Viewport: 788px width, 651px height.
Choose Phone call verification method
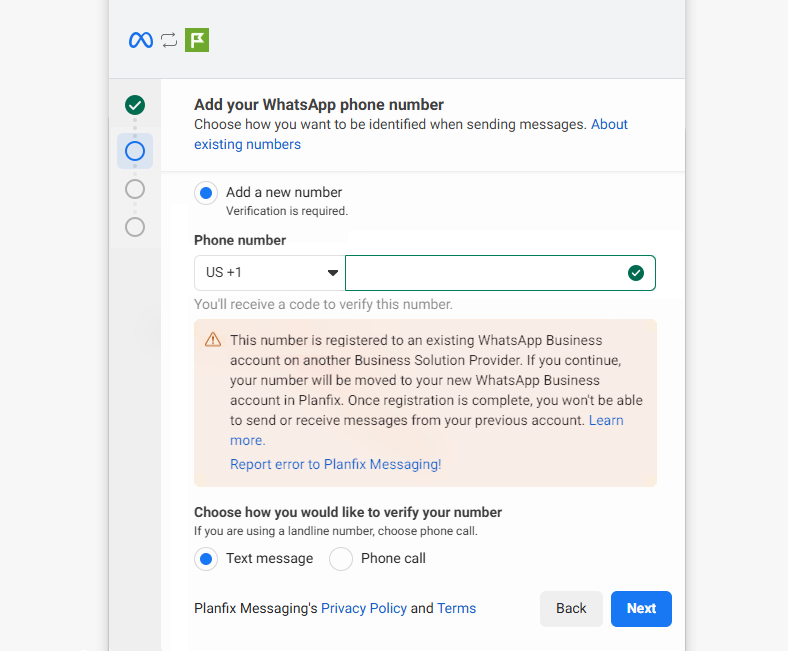[x=341, y=559]
